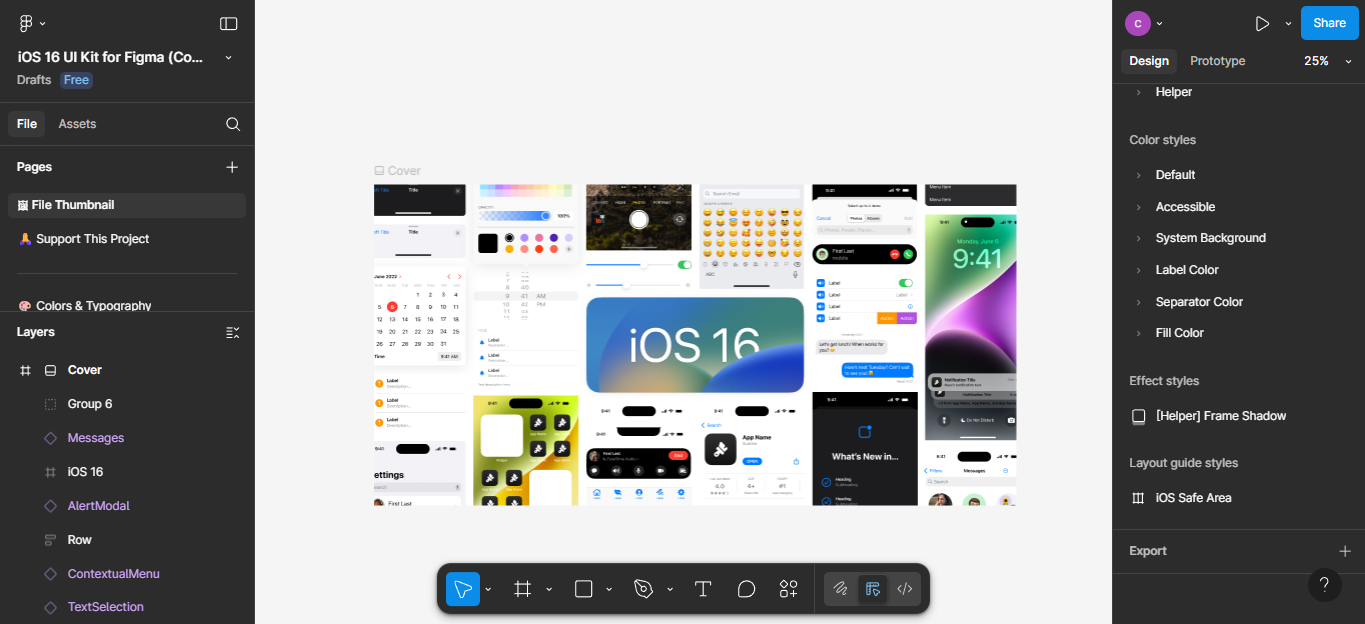Switch to Design mode icon

(x=873, y=589)
